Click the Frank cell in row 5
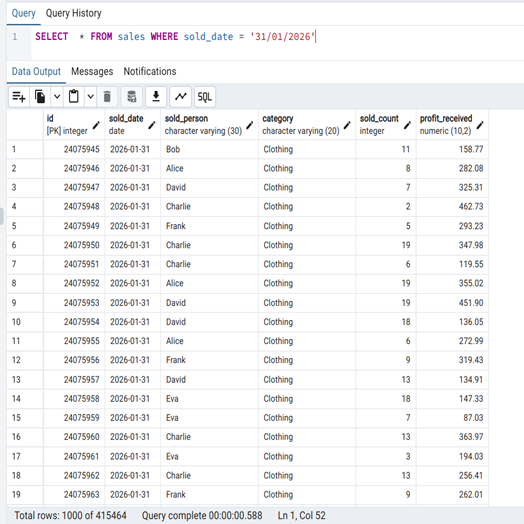The image size is (524, 524). tap(209, 226)
